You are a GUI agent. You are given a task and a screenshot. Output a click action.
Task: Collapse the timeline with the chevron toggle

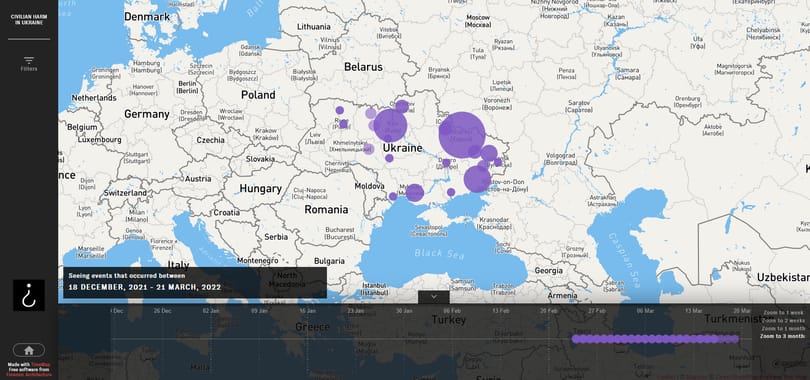click(433, 297)
